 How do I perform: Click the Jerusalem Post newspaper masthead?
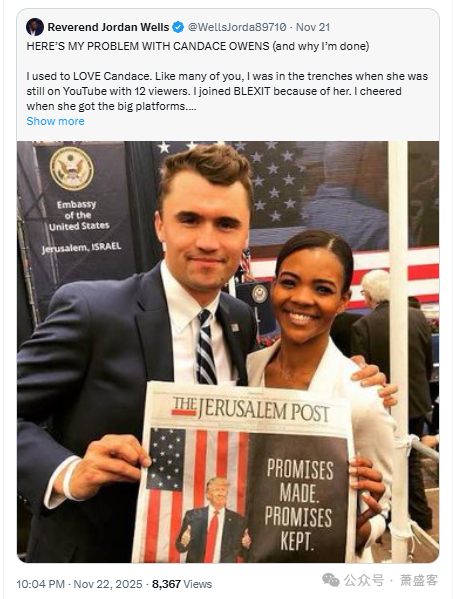coord(250,409)
